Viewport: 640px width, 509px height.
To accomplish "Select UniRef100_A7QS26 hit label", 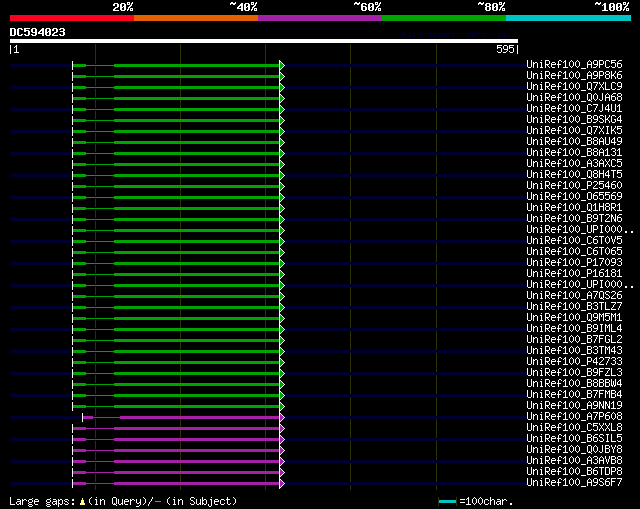I will click(574, 296).
